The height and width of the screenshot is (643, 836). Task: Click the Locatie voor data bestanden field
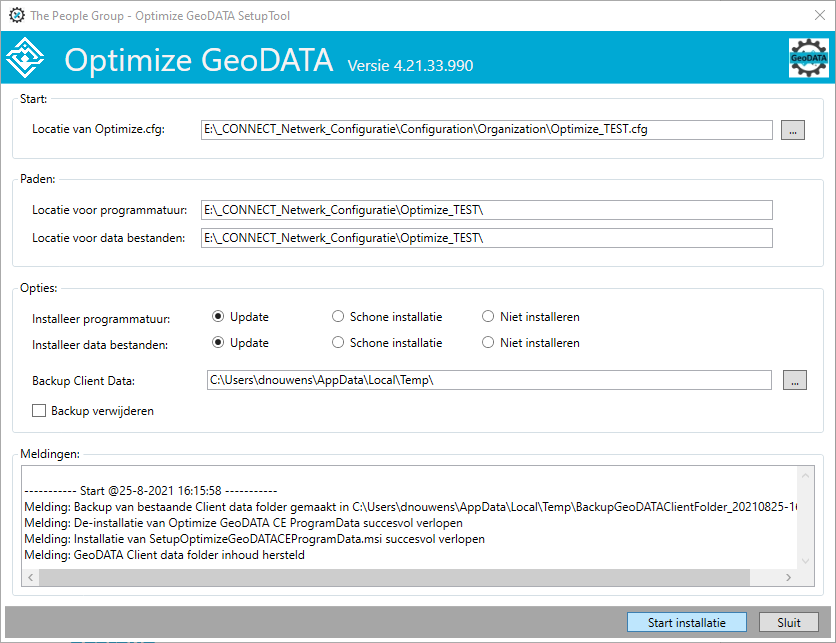tap(486, 238)
